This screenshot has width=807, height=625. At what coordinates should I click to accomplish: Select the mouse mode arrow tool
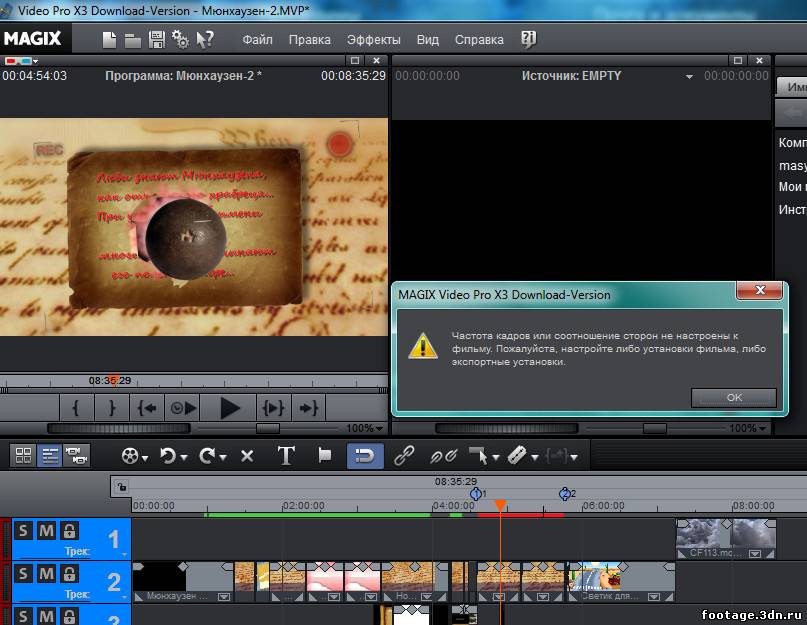(479, 456)
